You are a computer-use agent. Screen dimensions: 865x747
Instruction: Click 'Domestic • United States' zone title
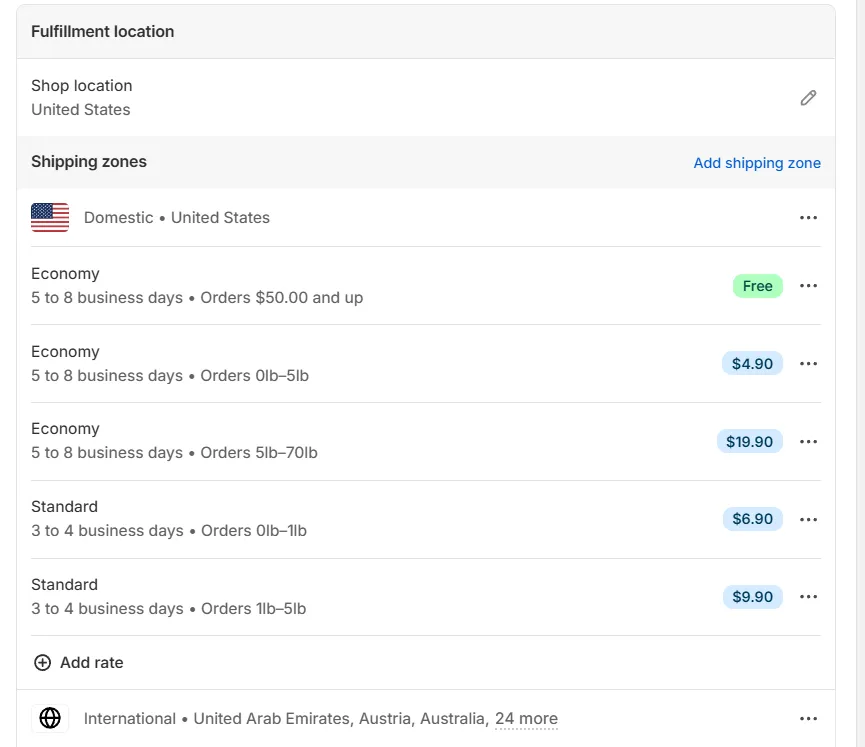click(x=177, y=217)
